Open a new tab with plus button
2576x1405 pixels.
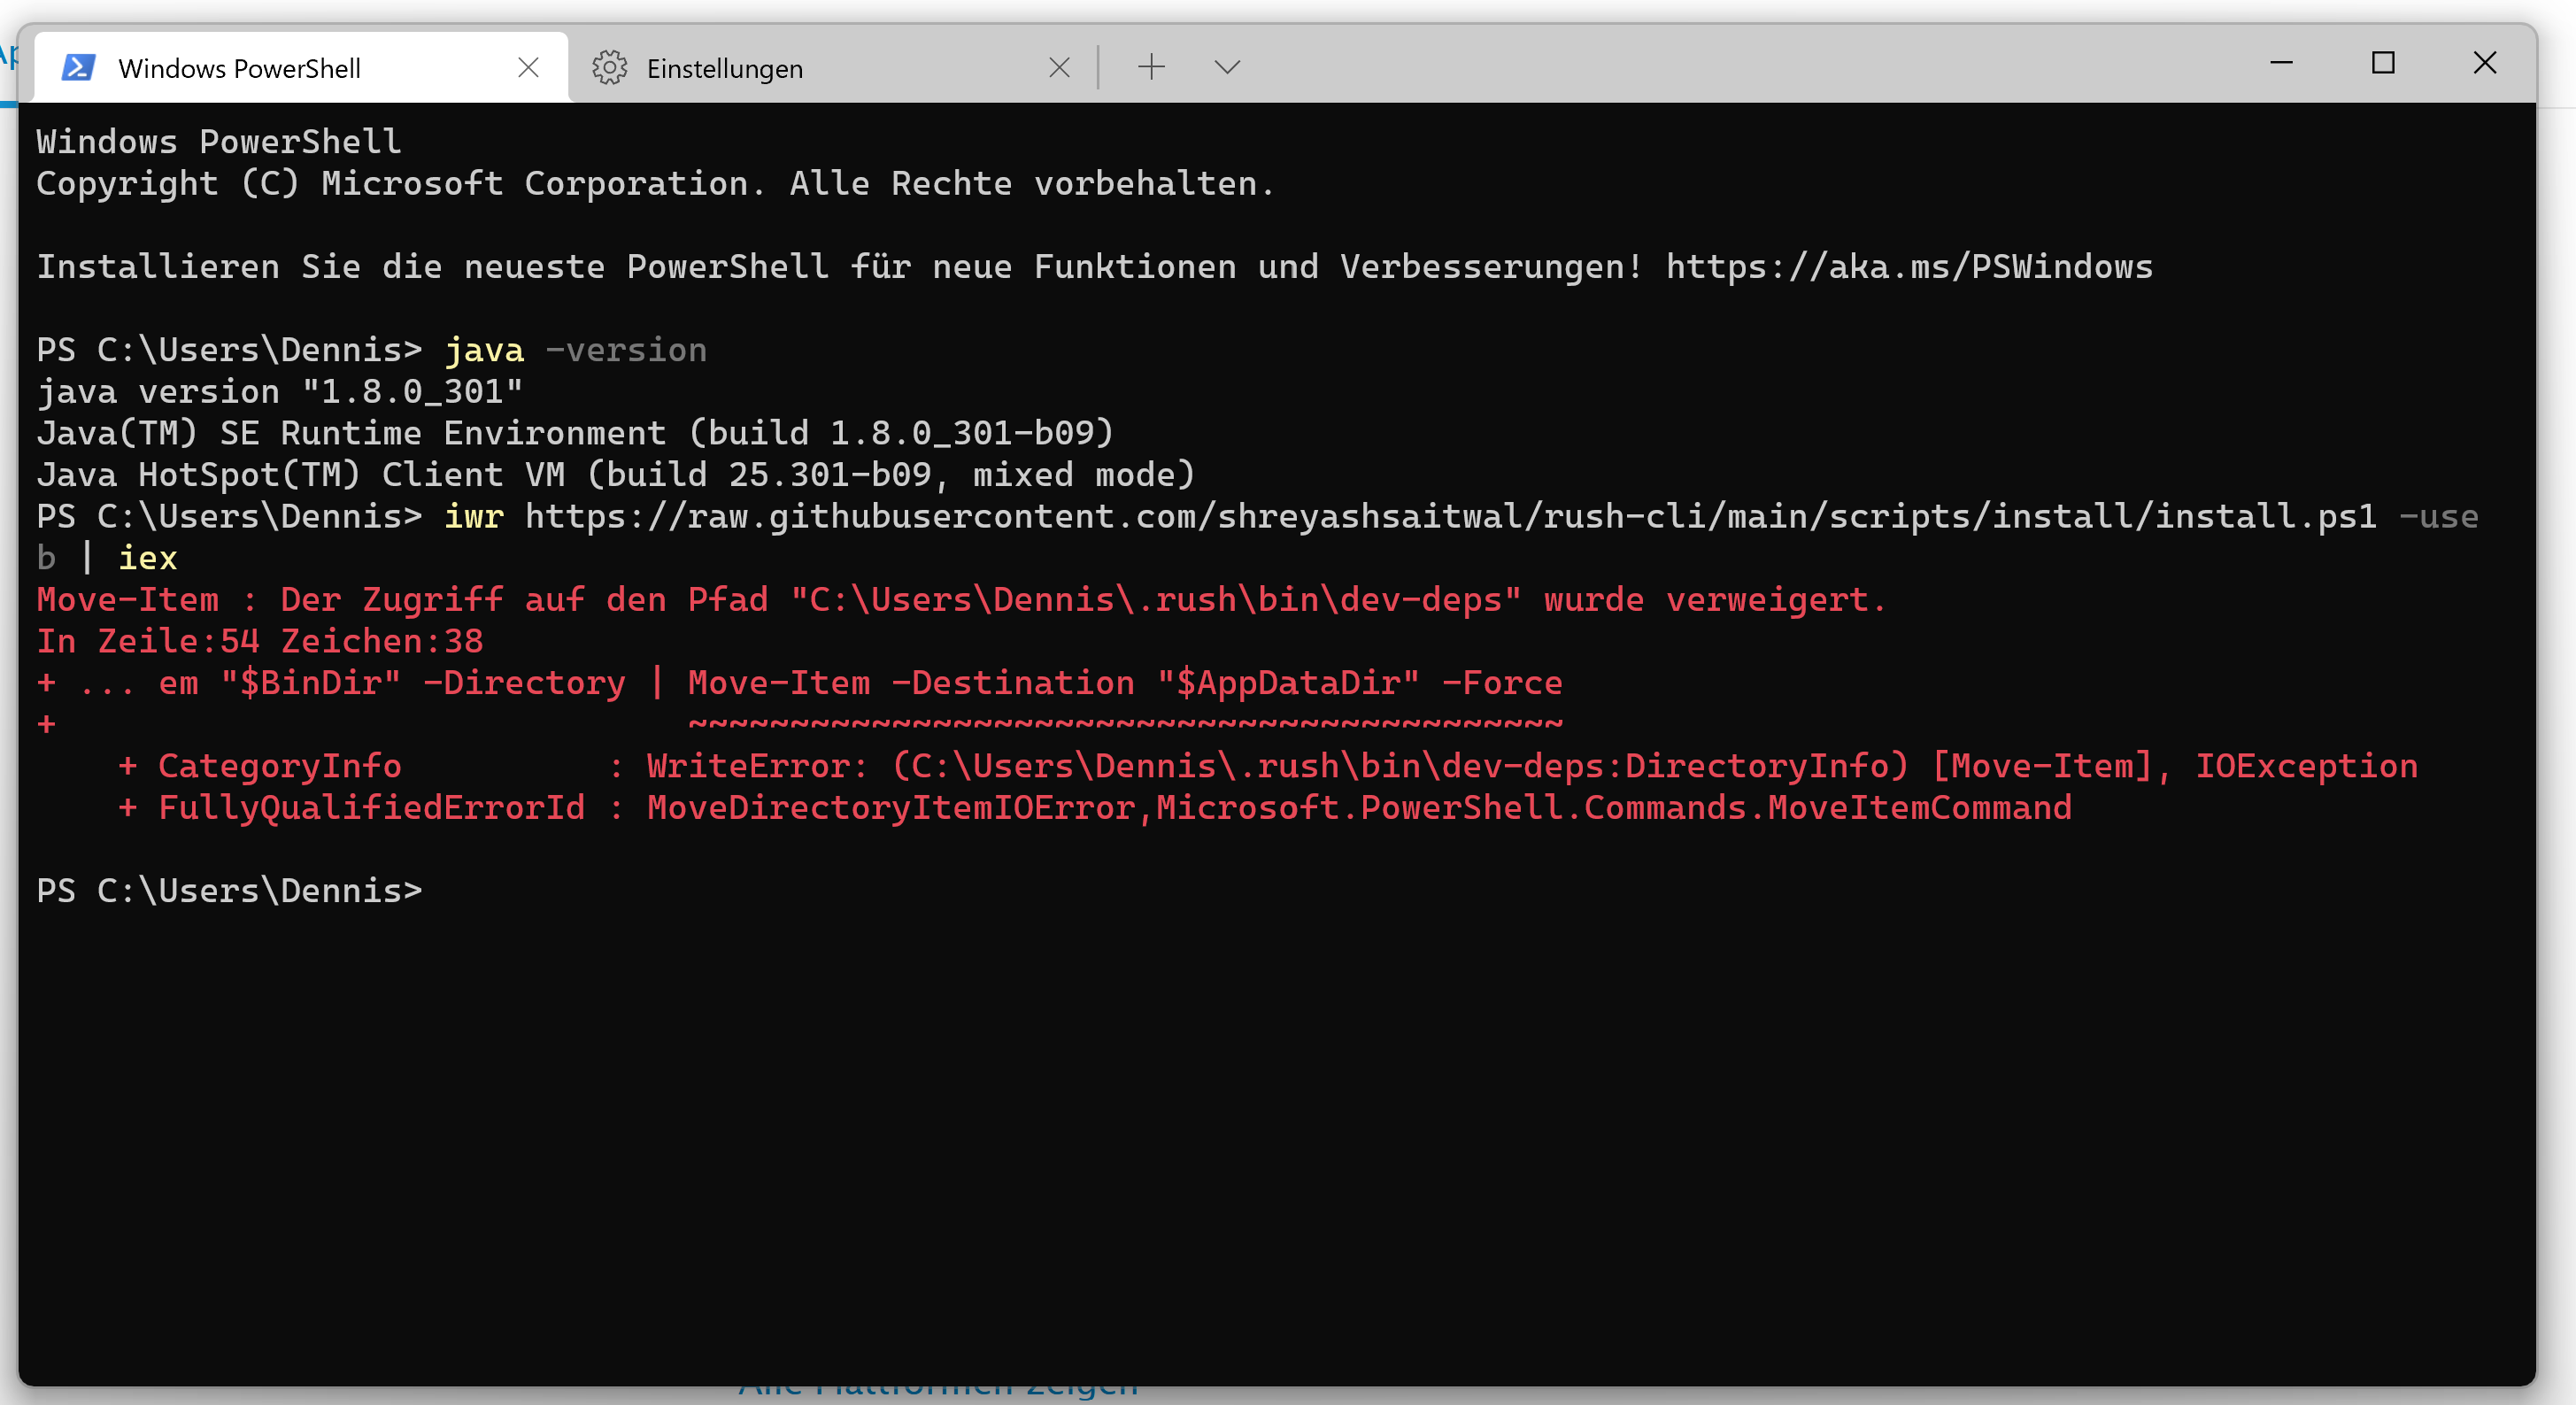(x=1151, y=67)
